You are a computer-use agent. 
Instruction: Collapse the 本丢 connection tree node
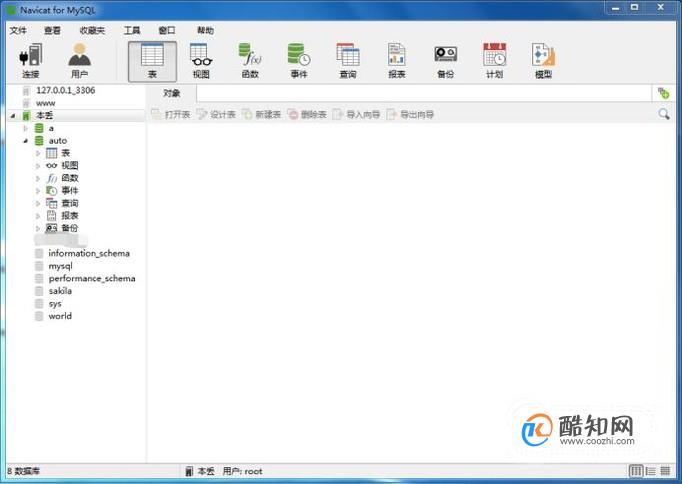point(13,116)
